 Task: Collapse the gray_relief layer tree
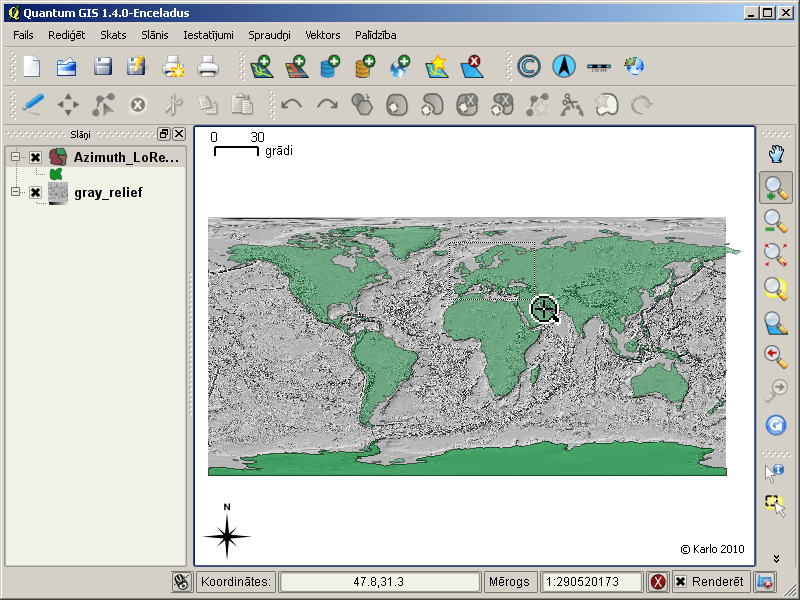tap(16, 192)
